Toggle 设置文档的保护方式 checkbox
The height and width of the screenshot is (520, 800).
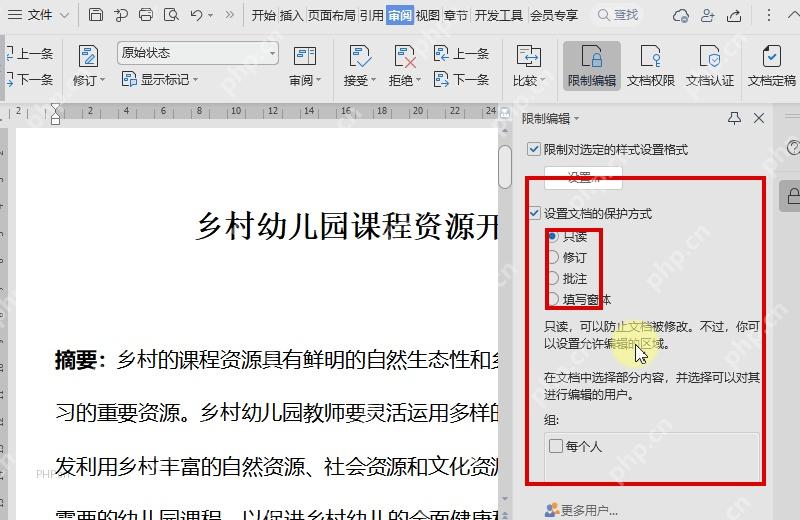click(534, 213)
